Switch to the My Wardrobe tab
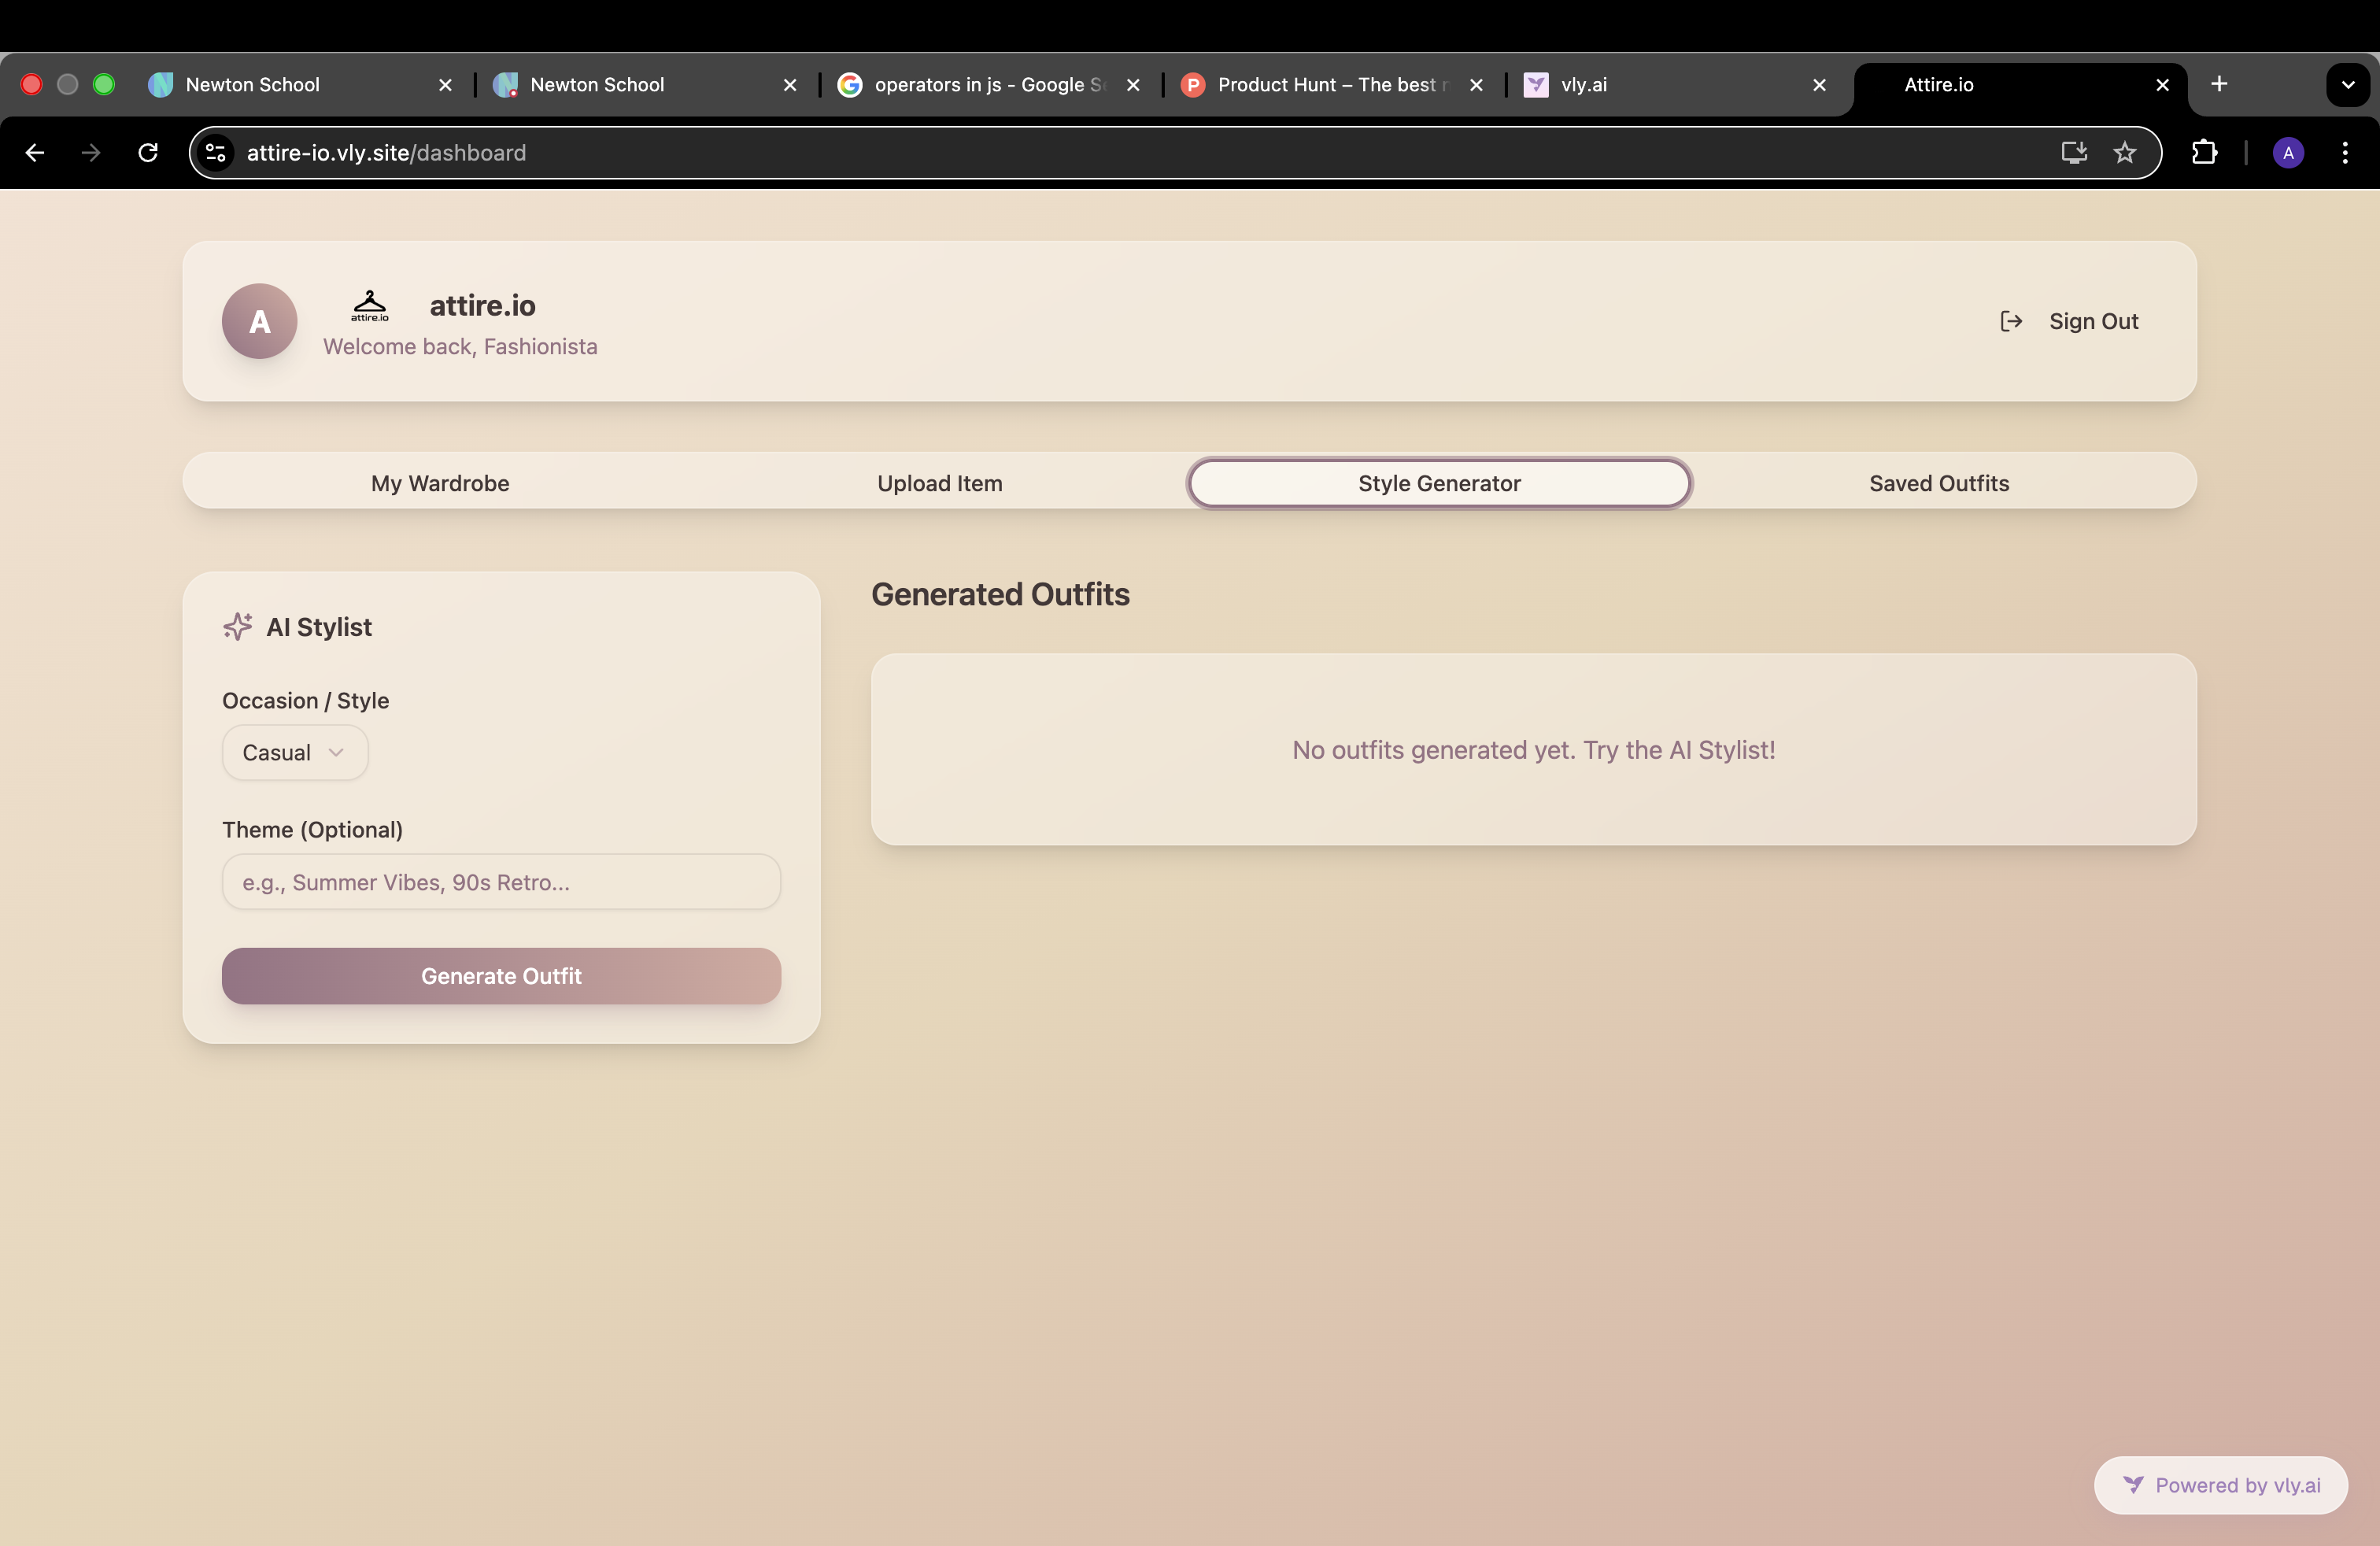The height and width of the screenshot is (1546, 2380). 440,483
